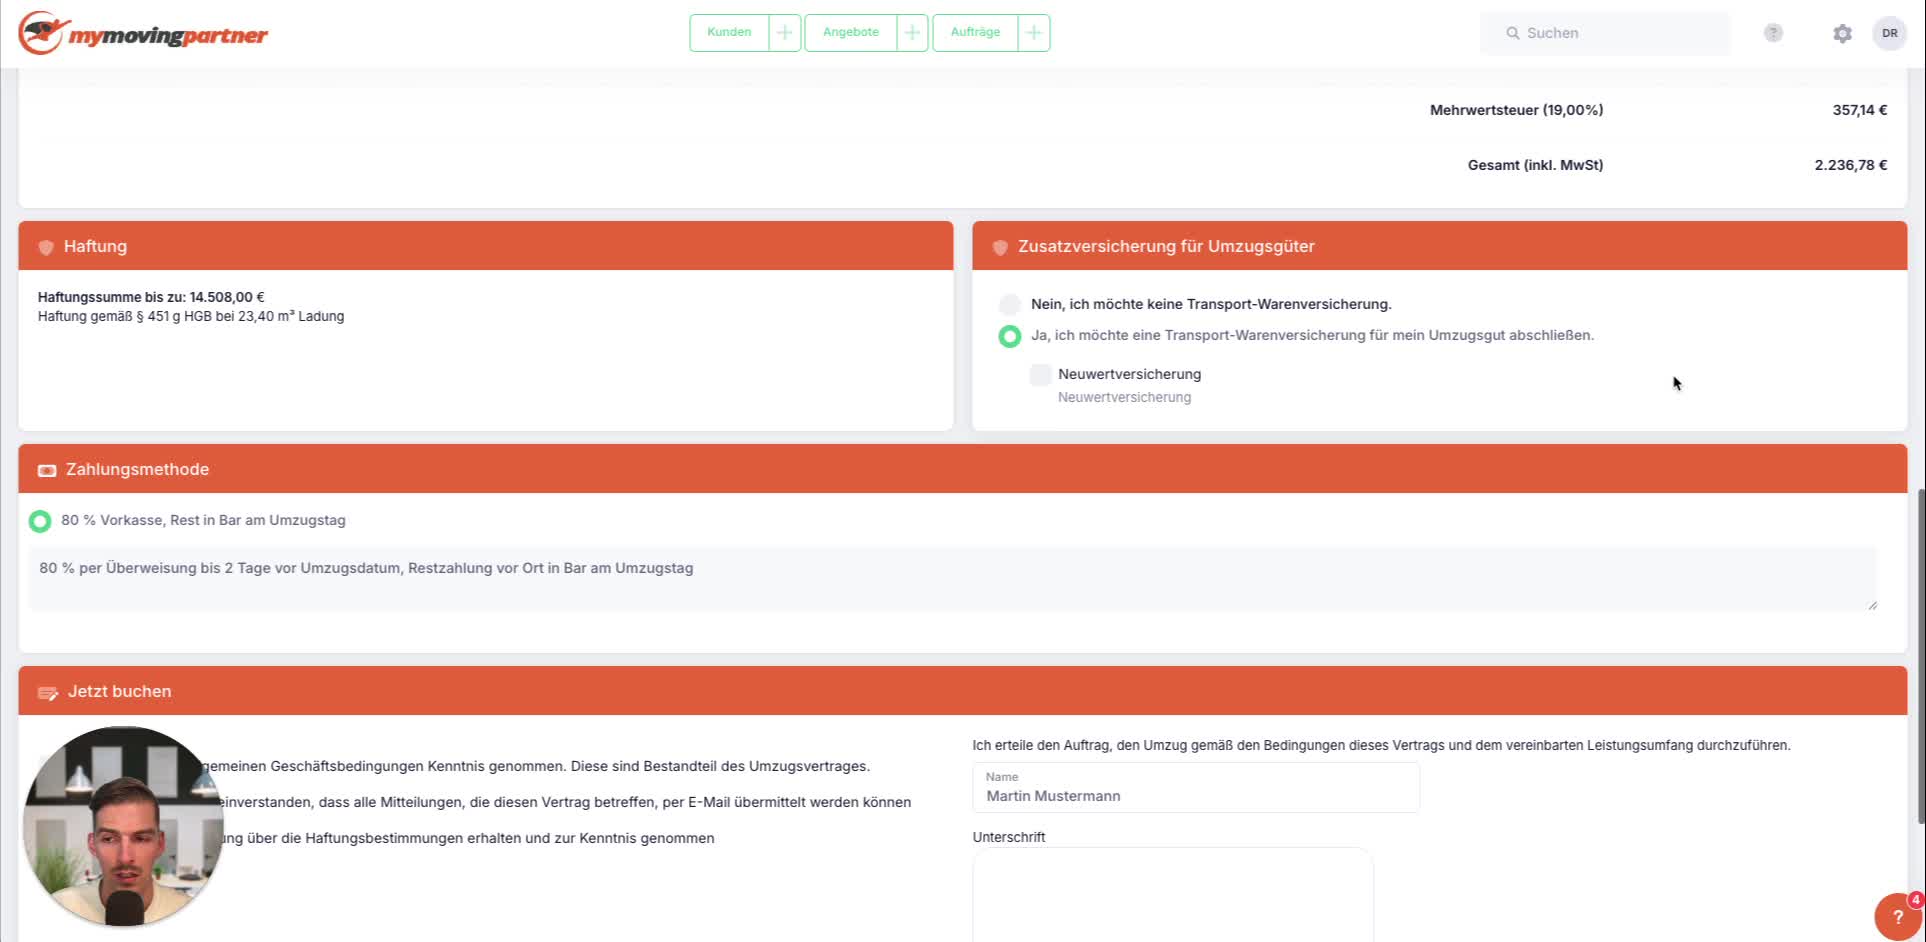Click the shield icon in Haftung header

coord(46,247)
